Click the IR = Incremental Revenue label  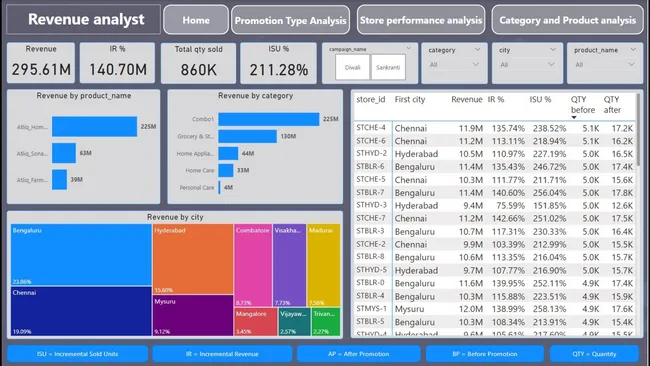point(222,354)
